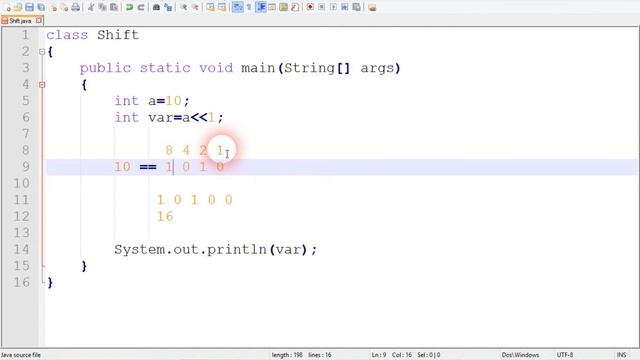Click the Copy toolbar icon
The height and width of the screenshot is (360, 640).
pyautogui.click(x=102, y=7)
